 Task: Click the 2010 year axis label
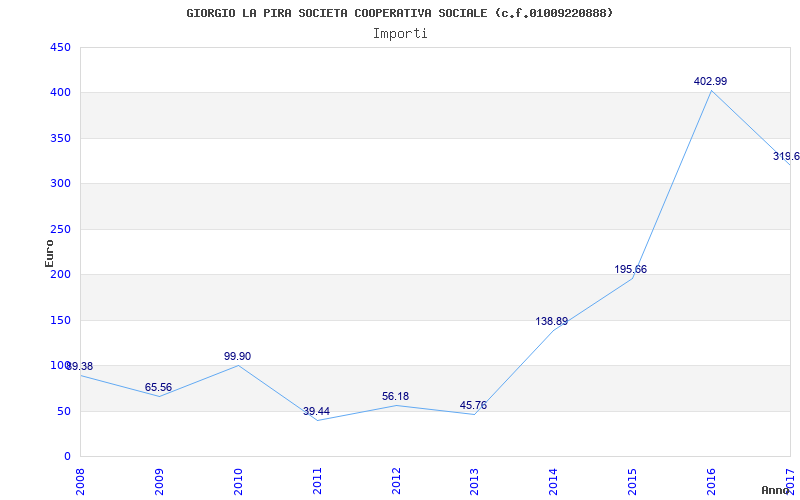pos(238,481)
